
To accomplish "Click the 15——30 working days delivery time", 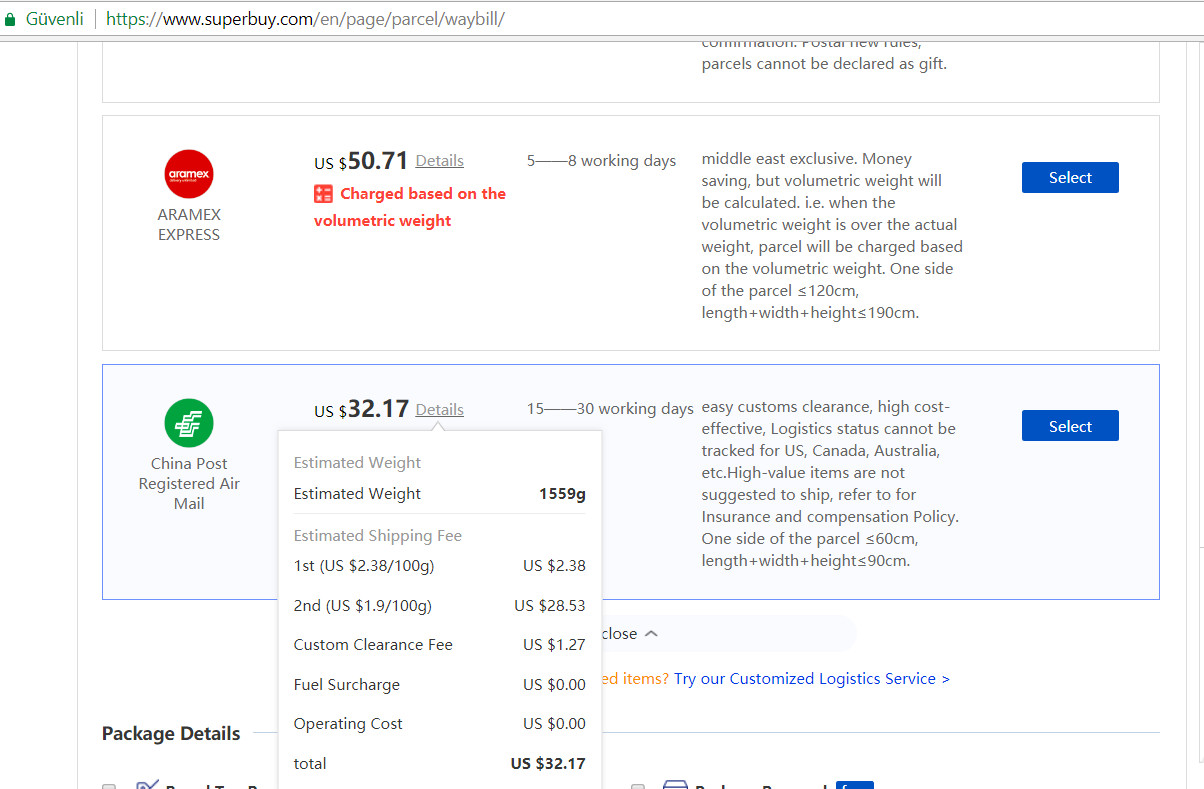I will click(610, 408).
